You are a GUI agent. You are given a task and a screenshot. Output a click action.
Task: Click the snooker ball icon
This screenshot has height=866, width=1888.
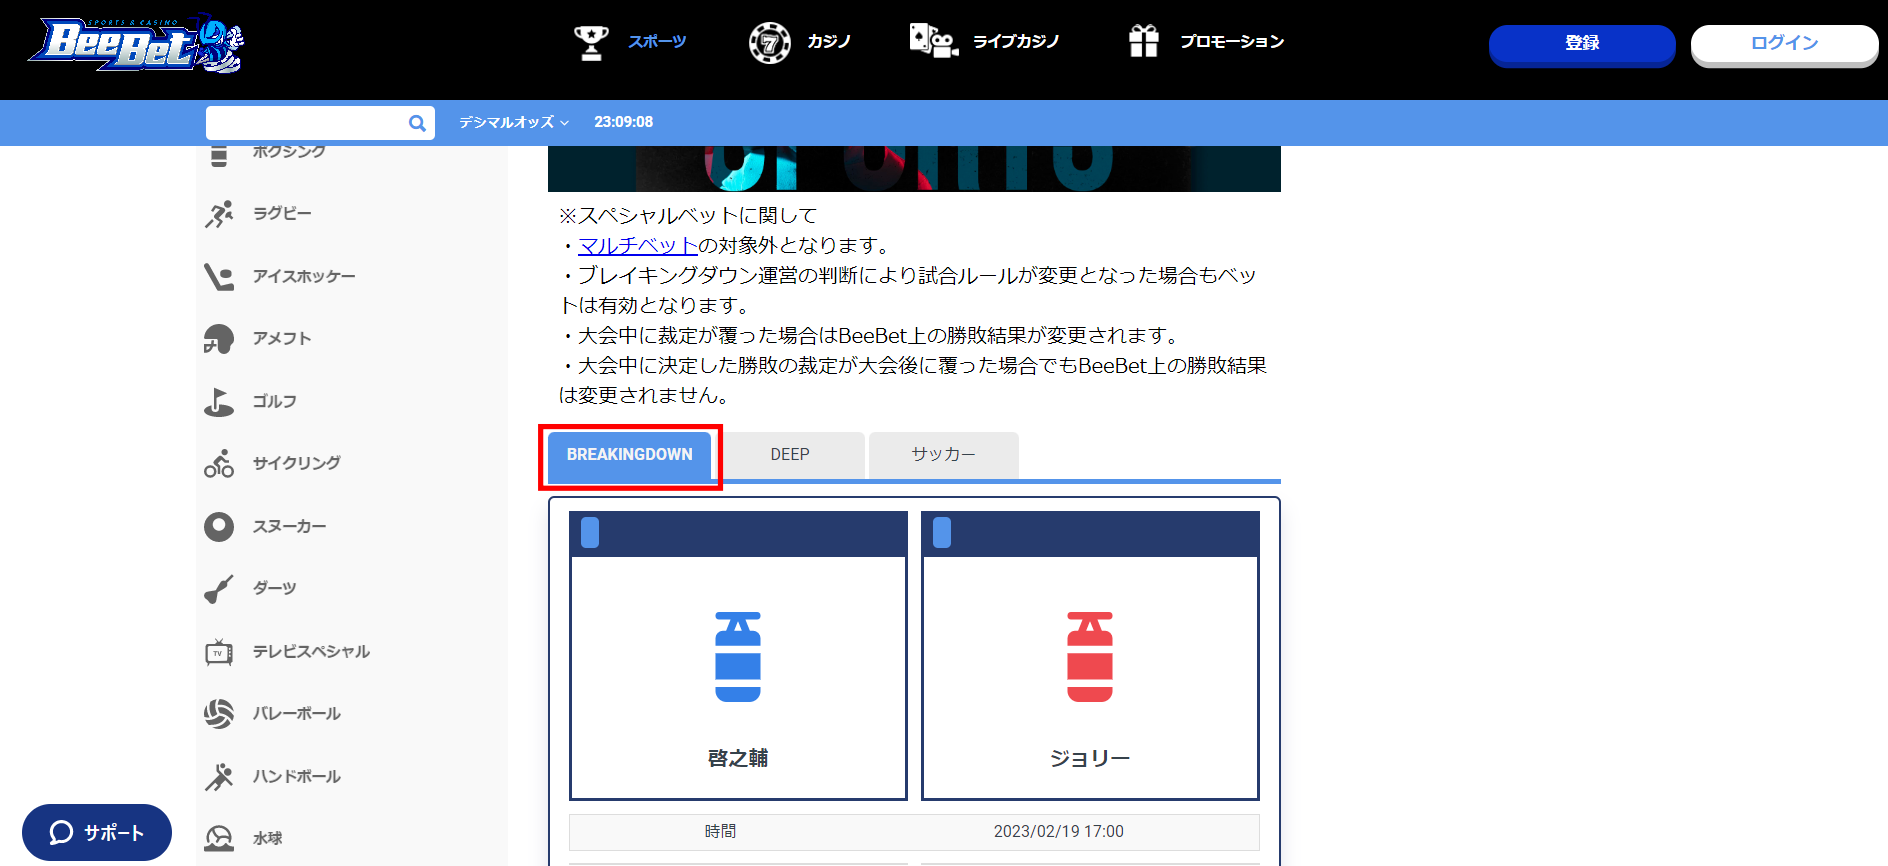(x=219, y=526)
